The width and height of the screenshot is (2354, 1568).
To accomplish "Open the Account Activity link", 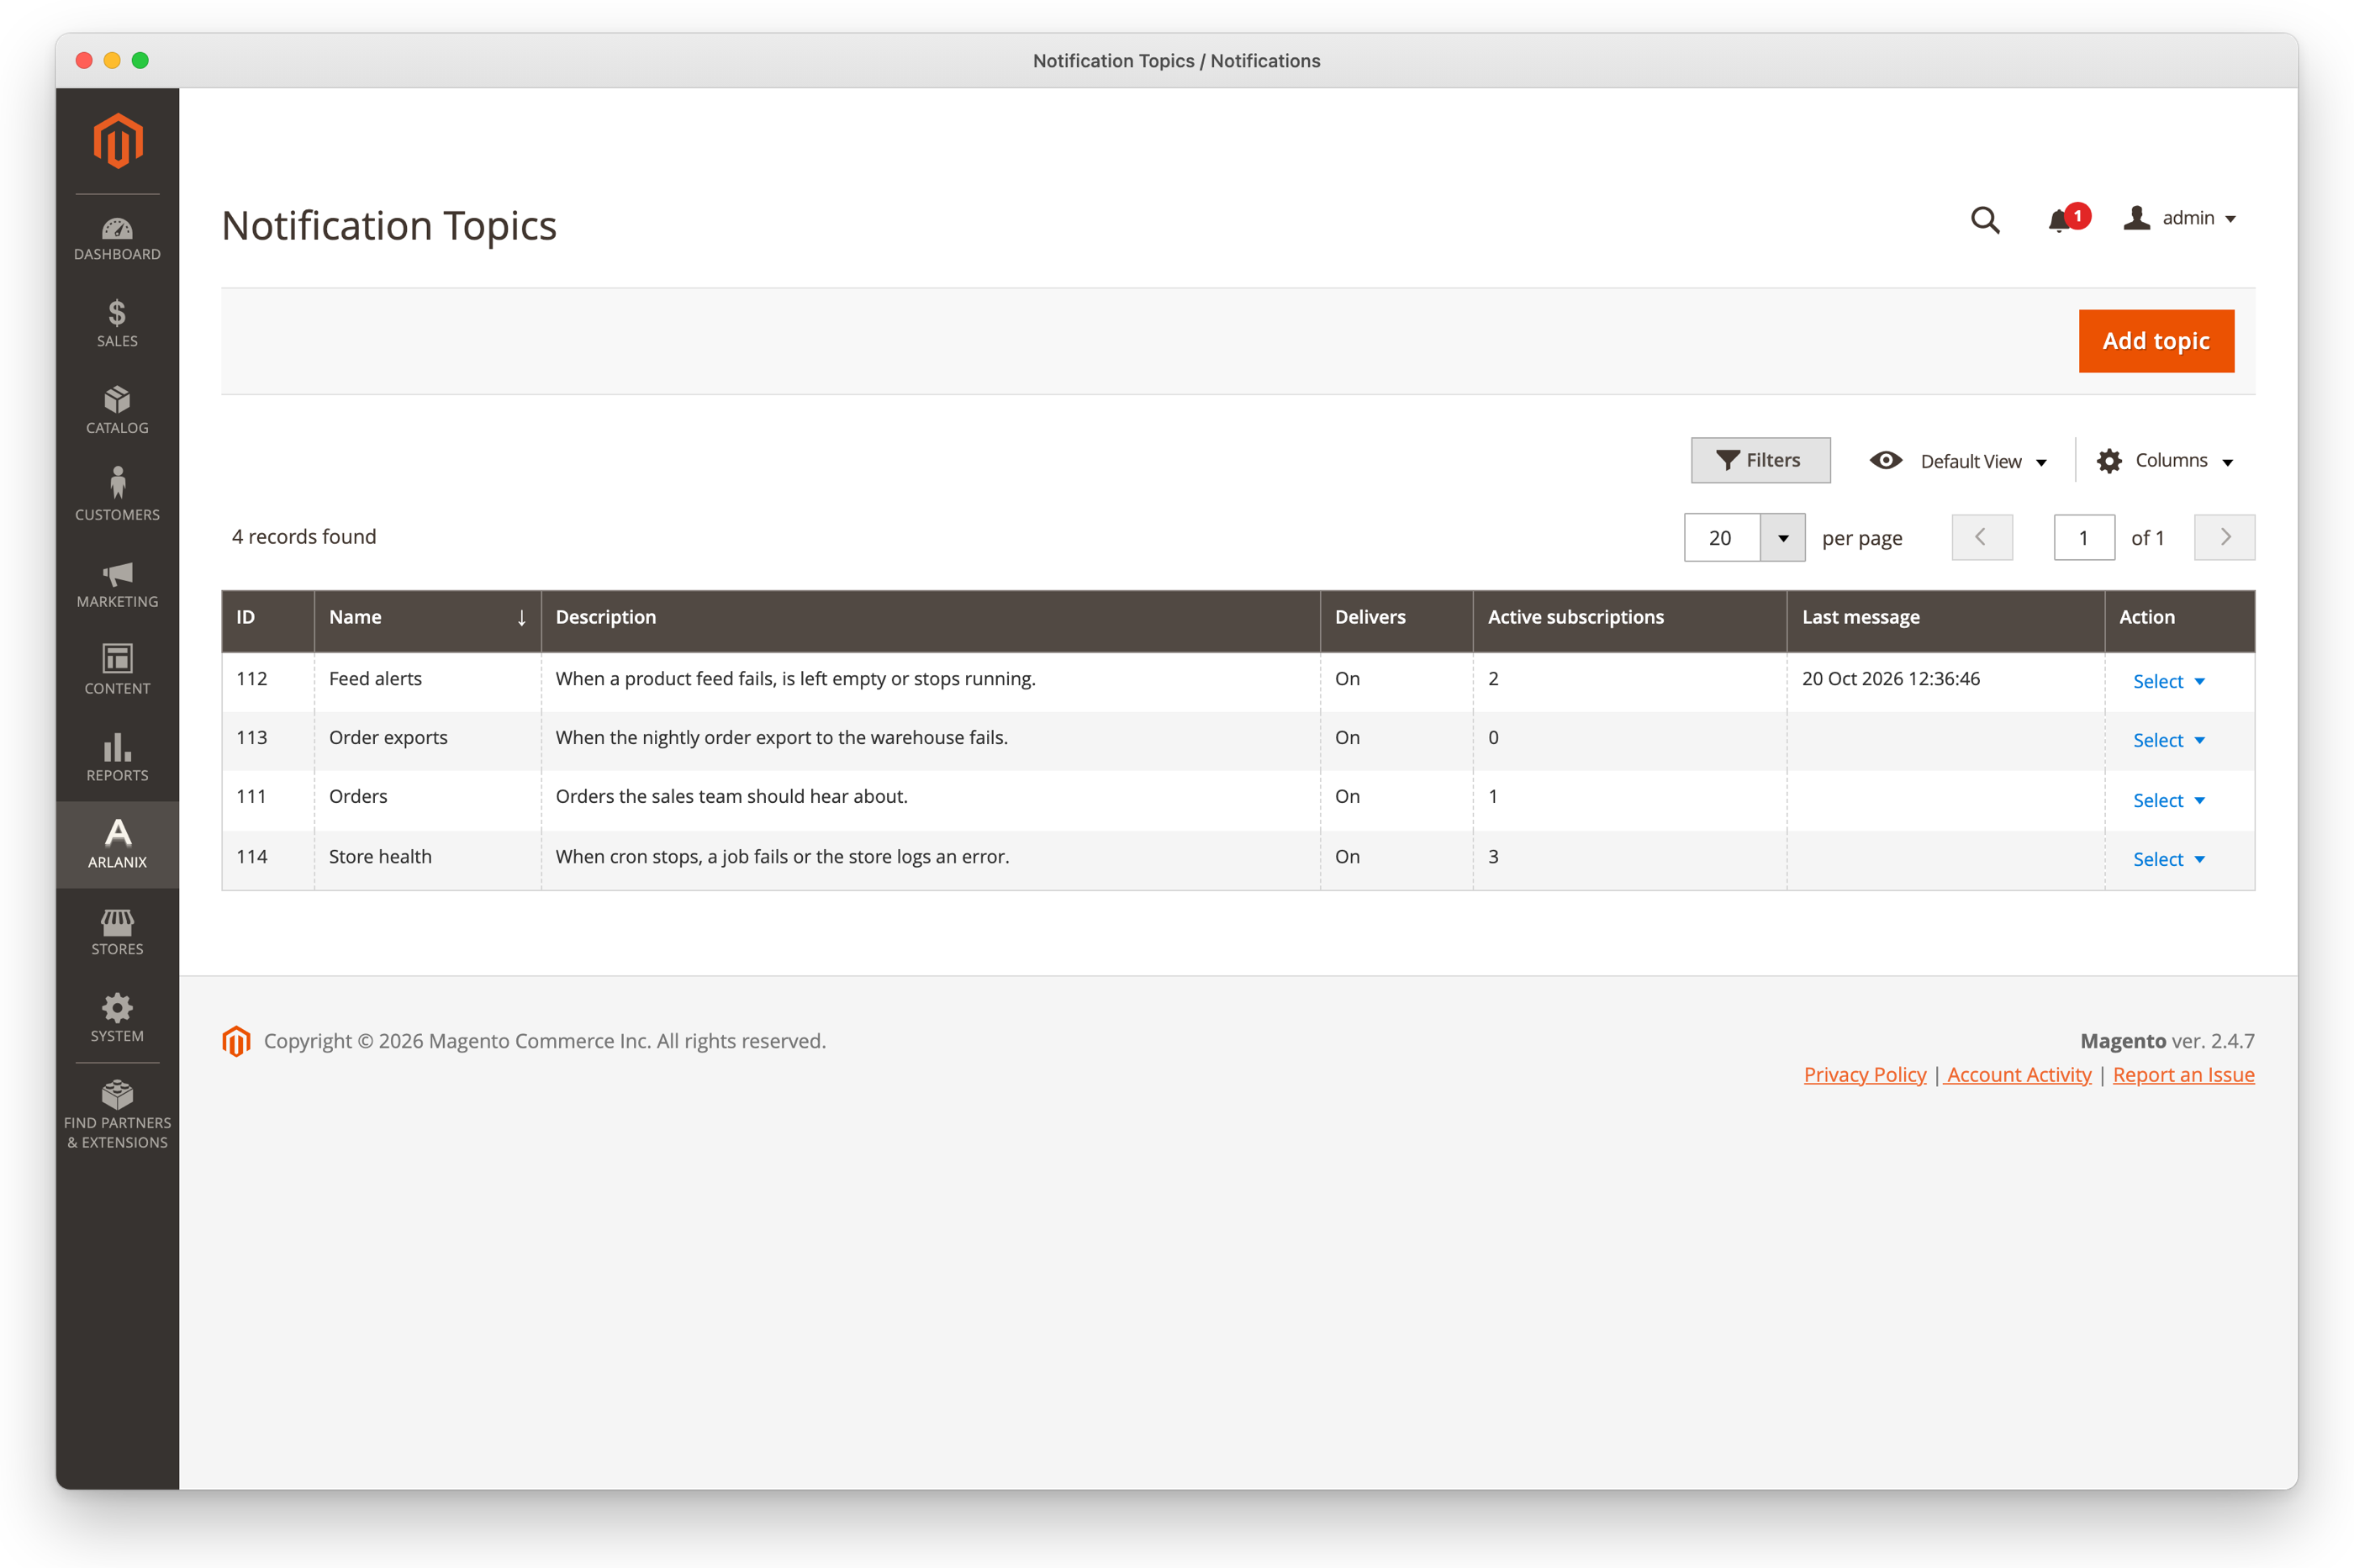I will [x=2018, y=1075].
